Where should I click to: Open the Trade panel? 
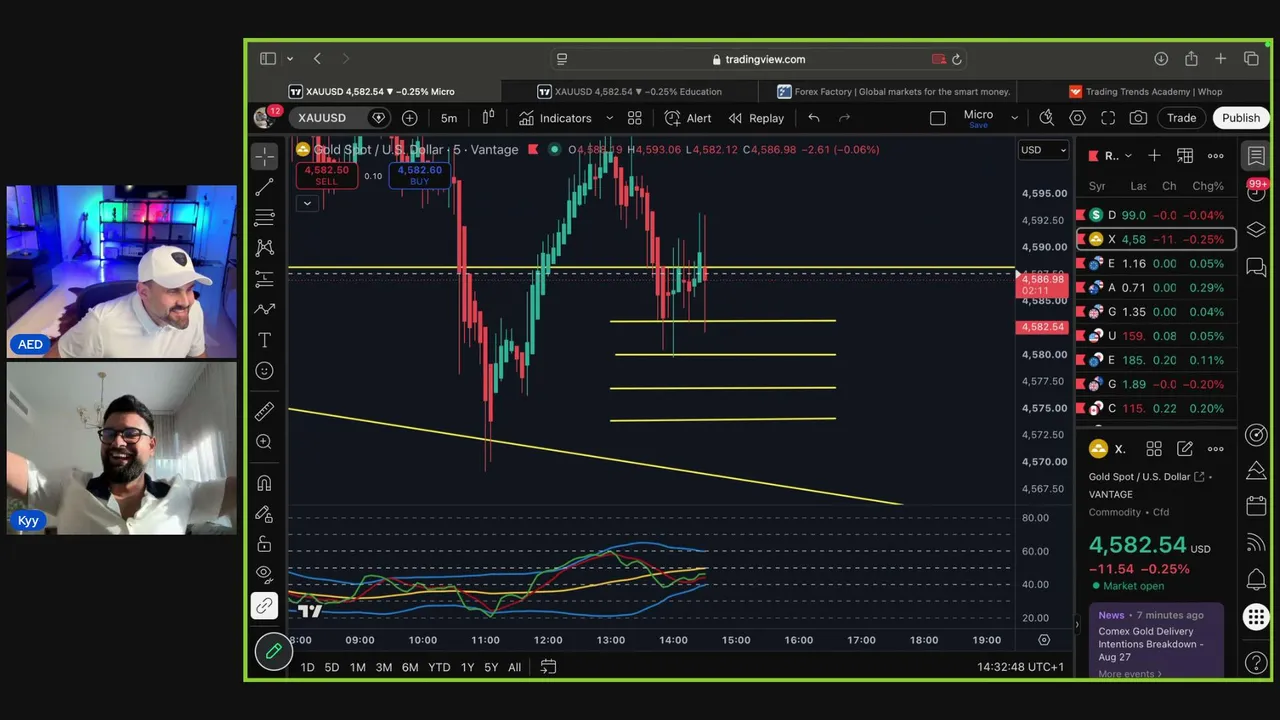(x=1181, y=118)
